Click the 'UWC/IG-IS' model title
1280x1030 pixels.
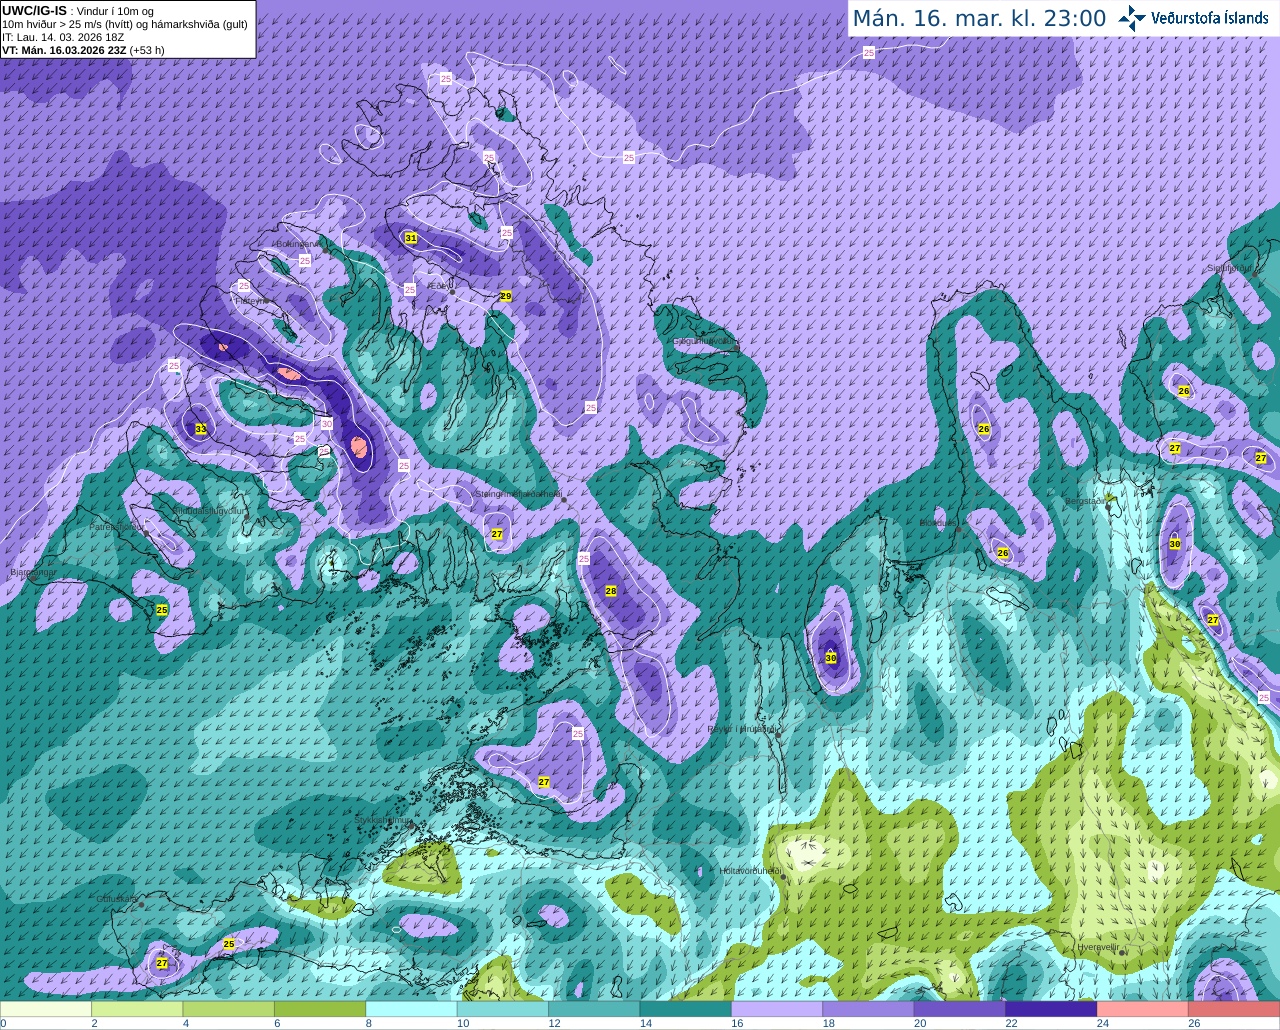[34, 11]
